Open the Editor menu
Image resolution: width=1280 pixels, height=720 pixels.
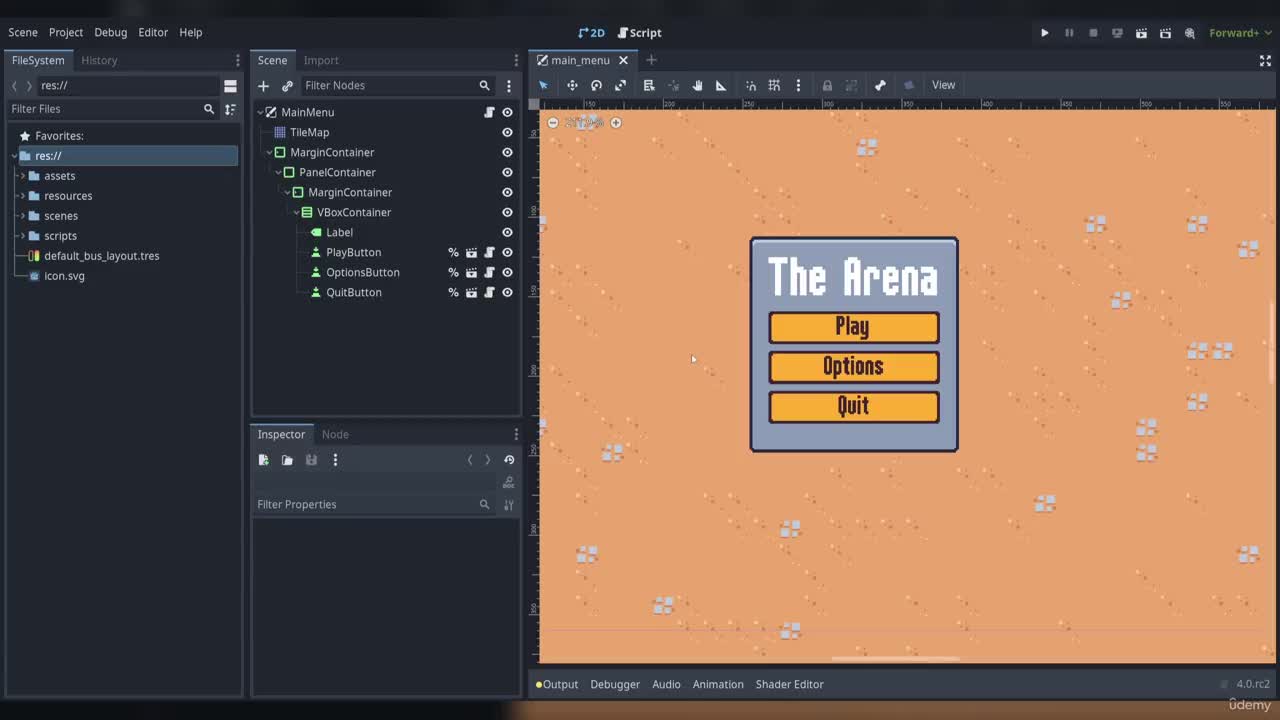pos(153,32)
